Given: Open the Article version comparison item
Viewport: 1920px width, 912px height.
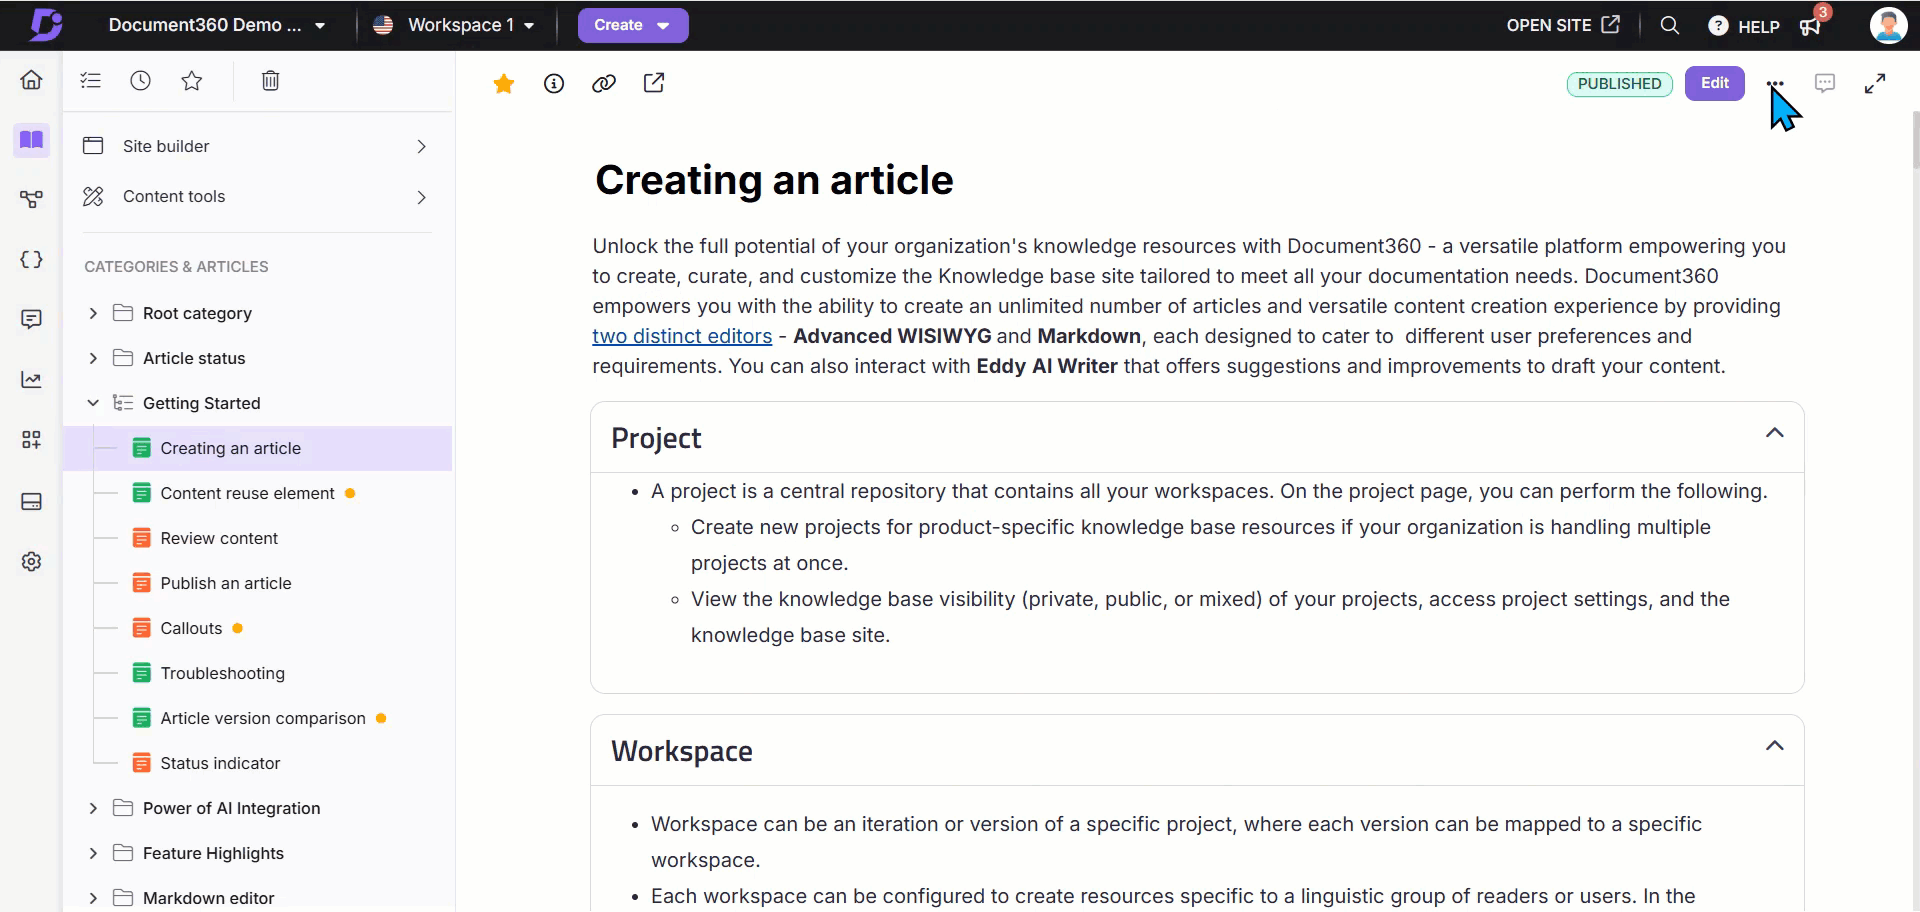Looking at the screenshot, I should 263,718.
